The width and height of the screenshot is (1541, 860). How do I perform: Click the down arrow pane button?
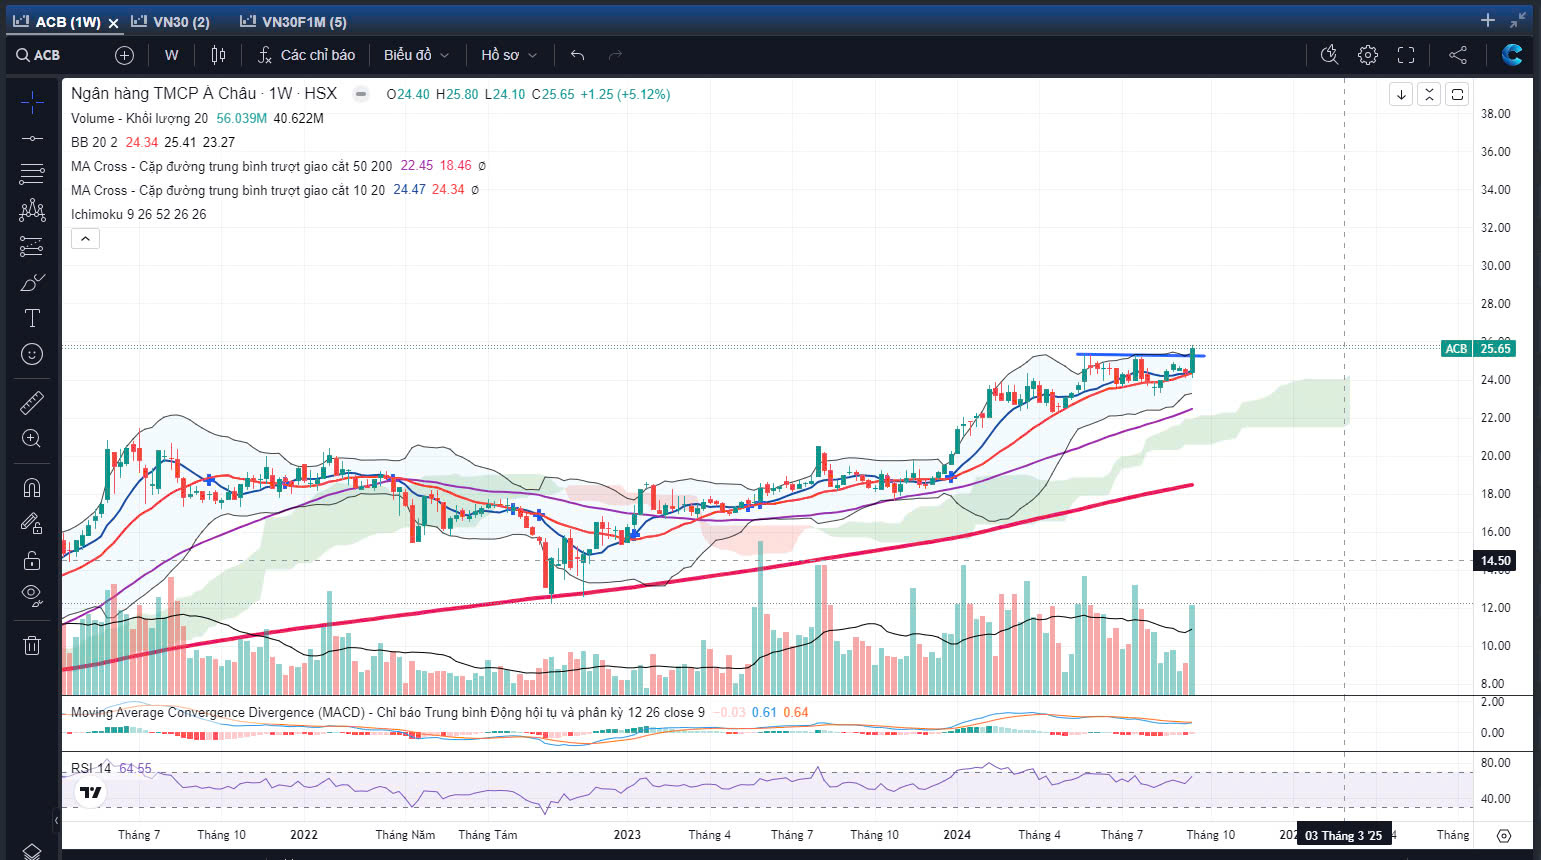click(x=1401, y=94)
